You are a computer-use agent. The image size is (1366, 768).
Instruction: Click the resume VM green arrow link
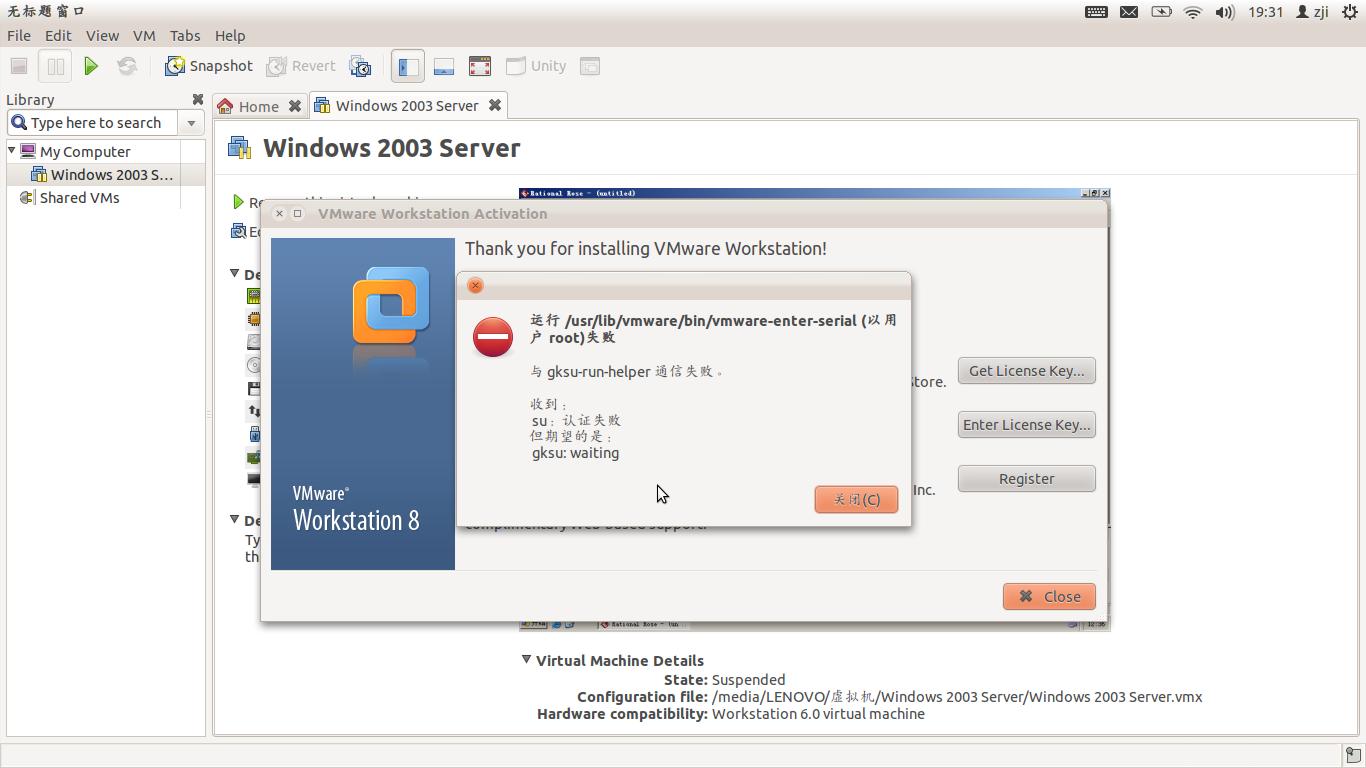pos(238,202)
